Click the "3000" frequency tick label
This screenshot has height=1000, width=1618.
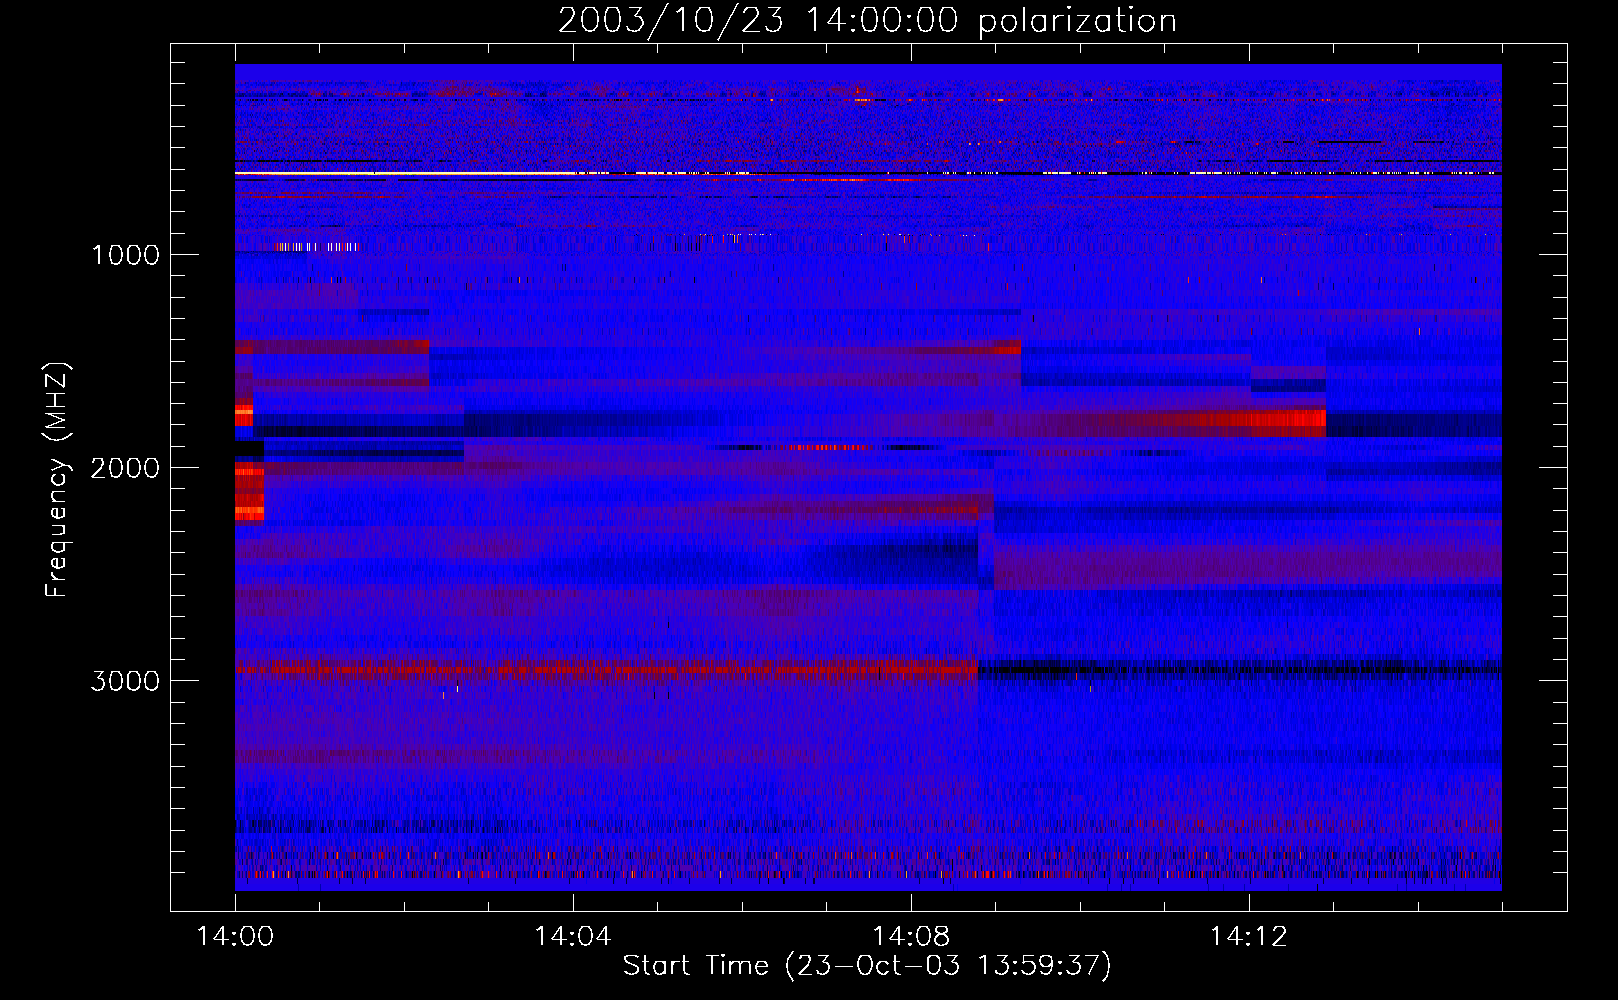(125, 681)
